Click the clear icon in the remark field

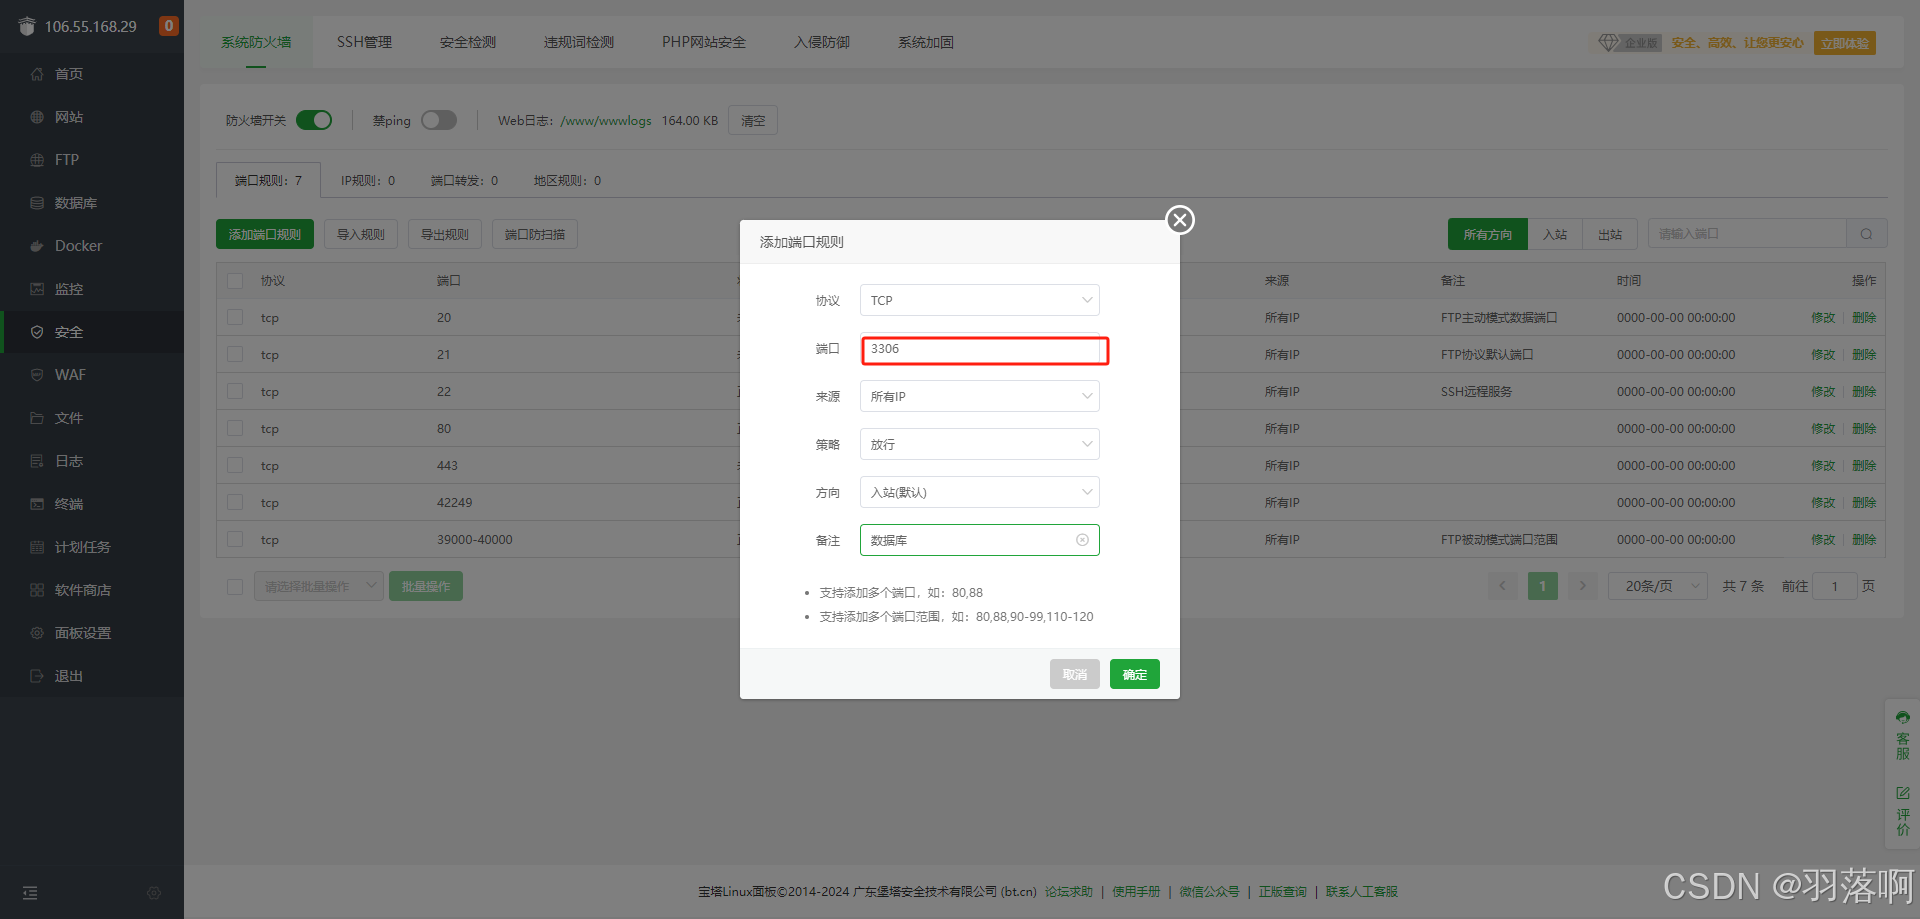[x=1082, y=540]
